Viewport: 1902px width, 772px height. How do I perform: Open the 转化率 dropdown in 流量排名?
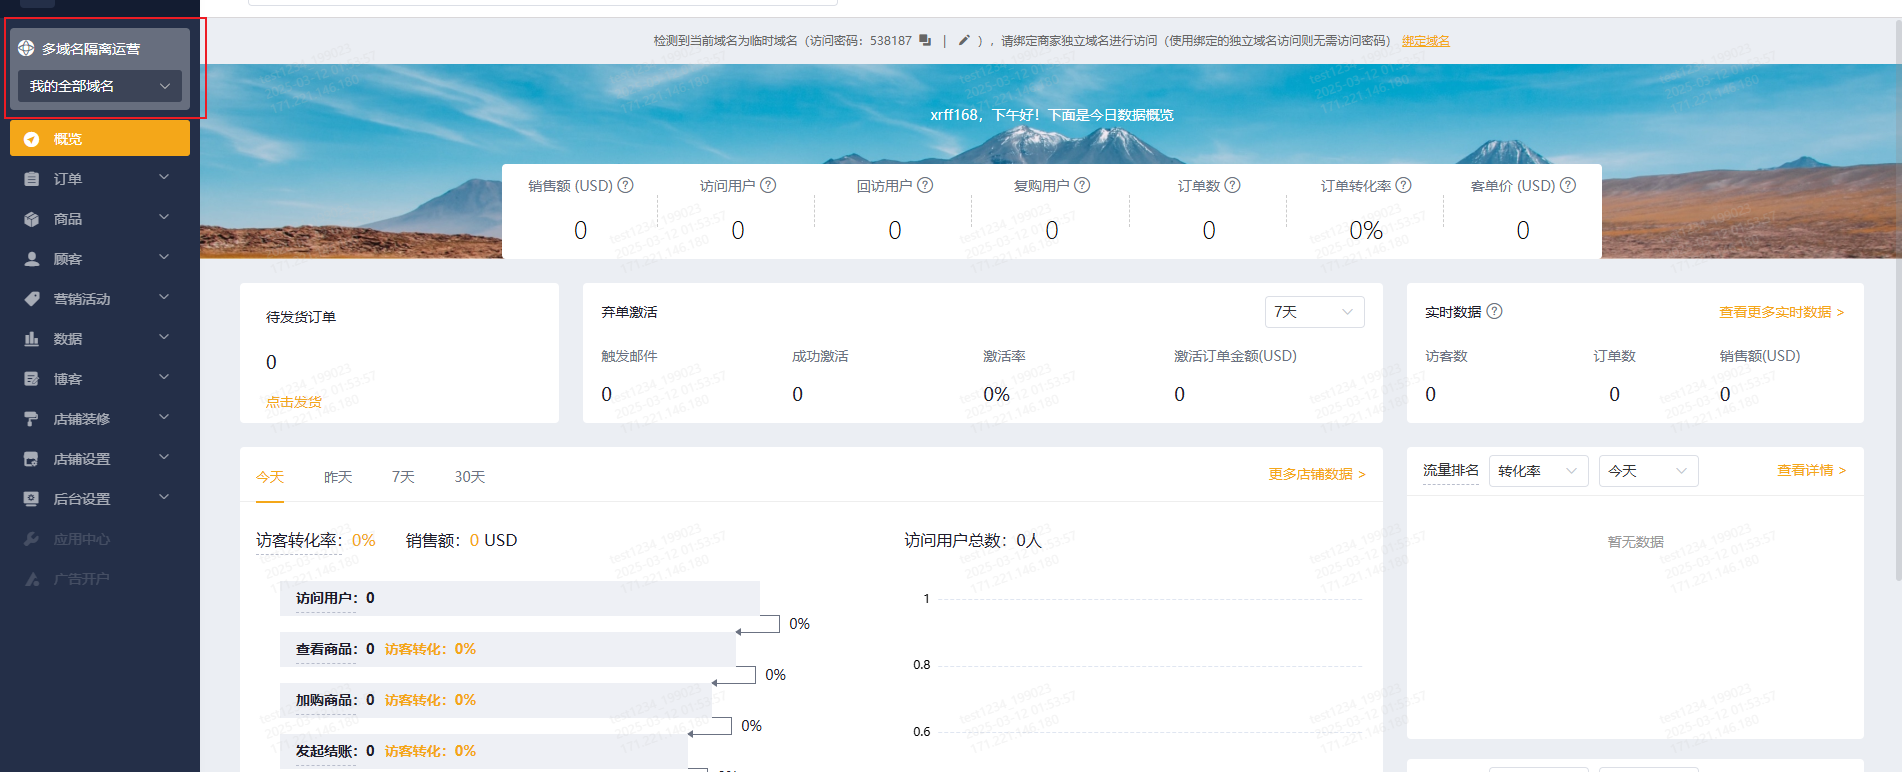pyautogui.click(x=1538, y=471)
